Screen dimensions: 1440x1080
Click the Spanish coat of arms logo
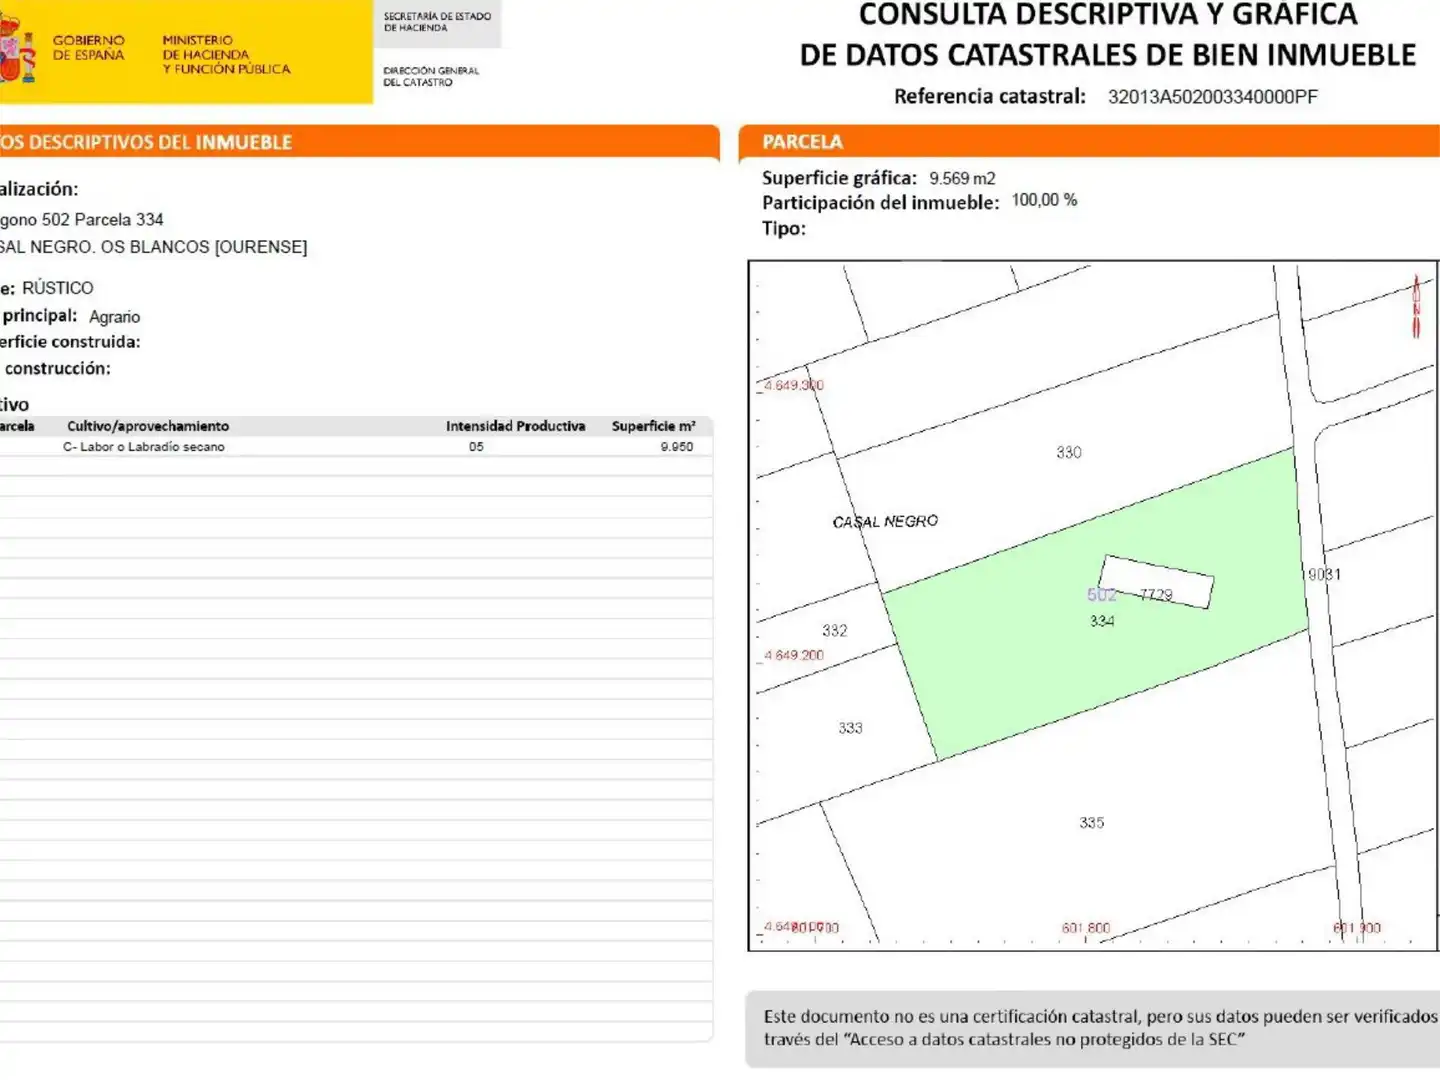coord(17,48)
